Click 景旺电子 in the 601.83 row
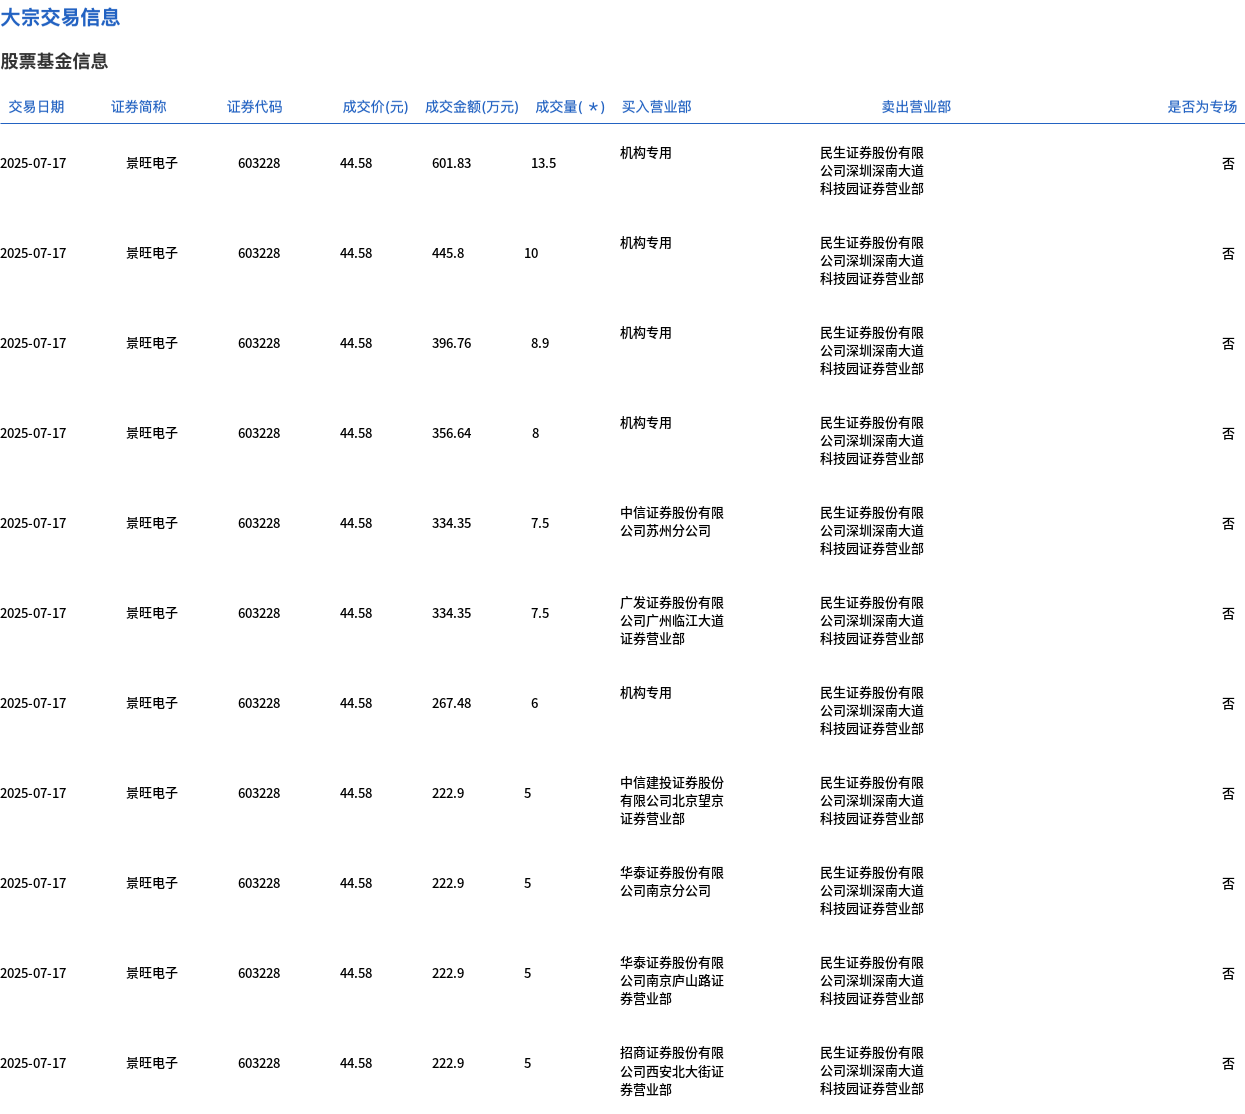Screen dimensions: 1245x1114 click(x=152, y=163)
